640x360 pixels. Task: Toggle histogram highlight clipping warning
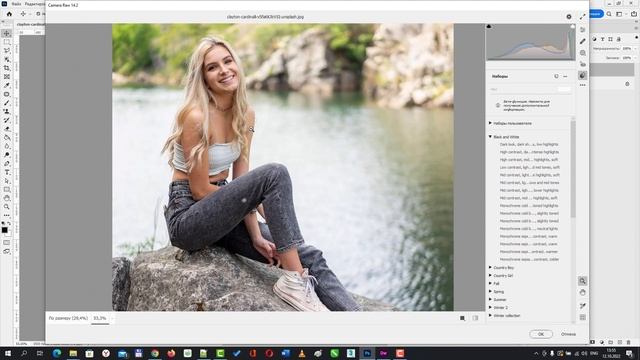pyautogui.click(x=572, y=27)
